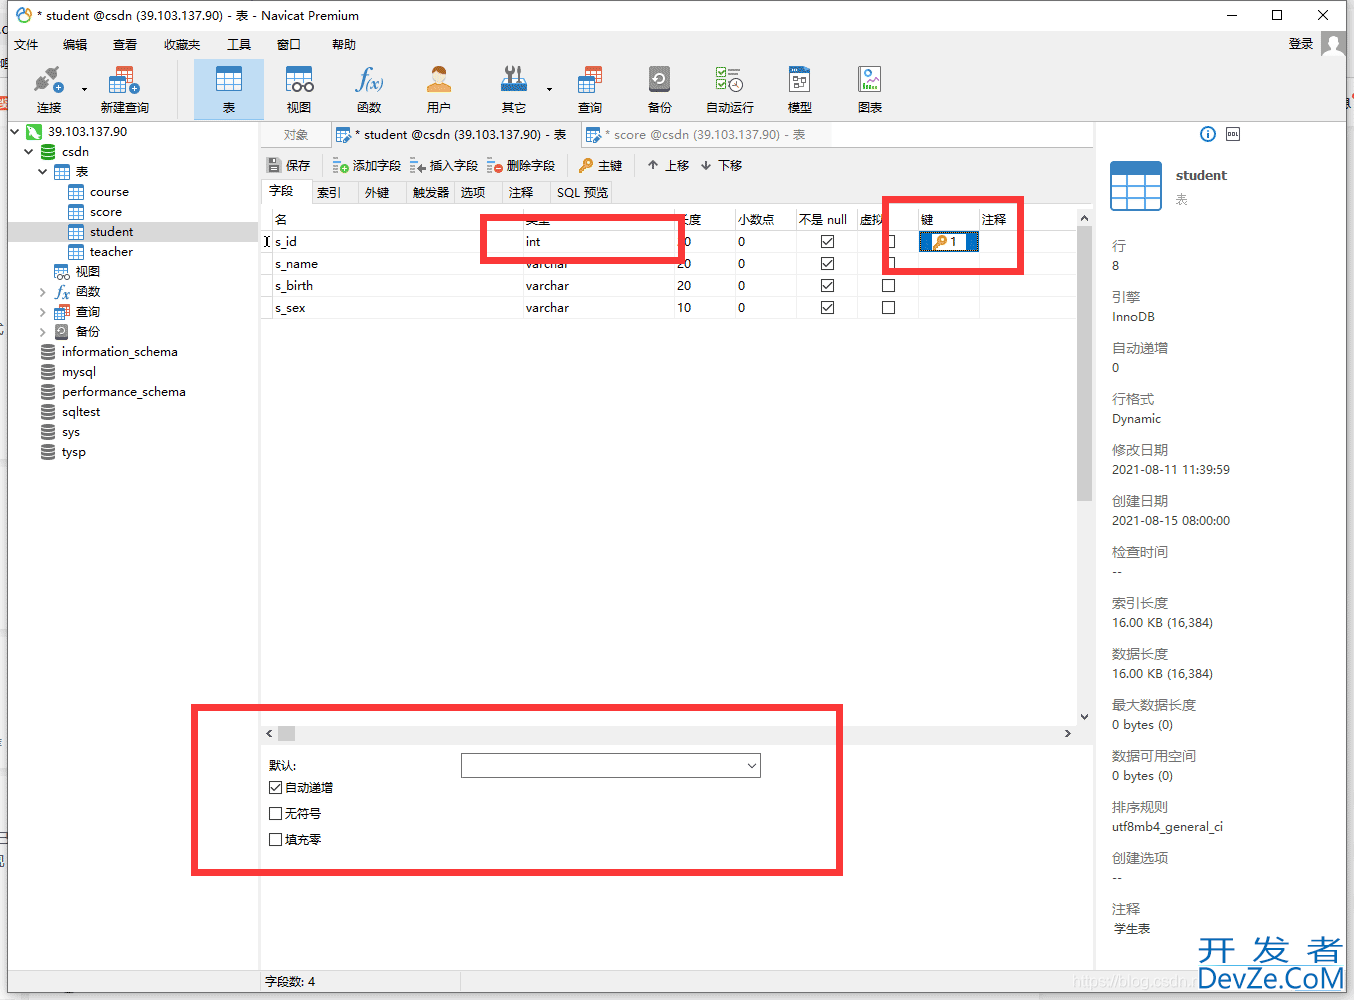Click the user avatar icon near 登录

(x=1333, y=43)
